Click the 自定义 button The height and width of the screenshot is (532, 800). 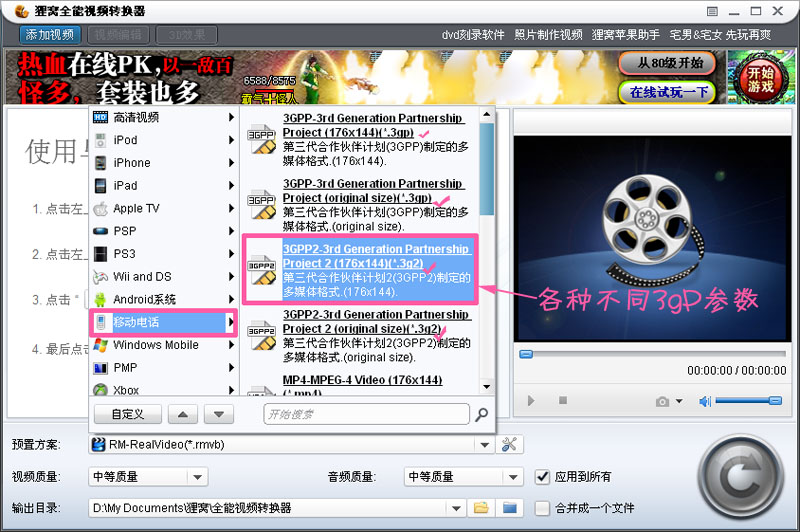[x=128, y=414]
